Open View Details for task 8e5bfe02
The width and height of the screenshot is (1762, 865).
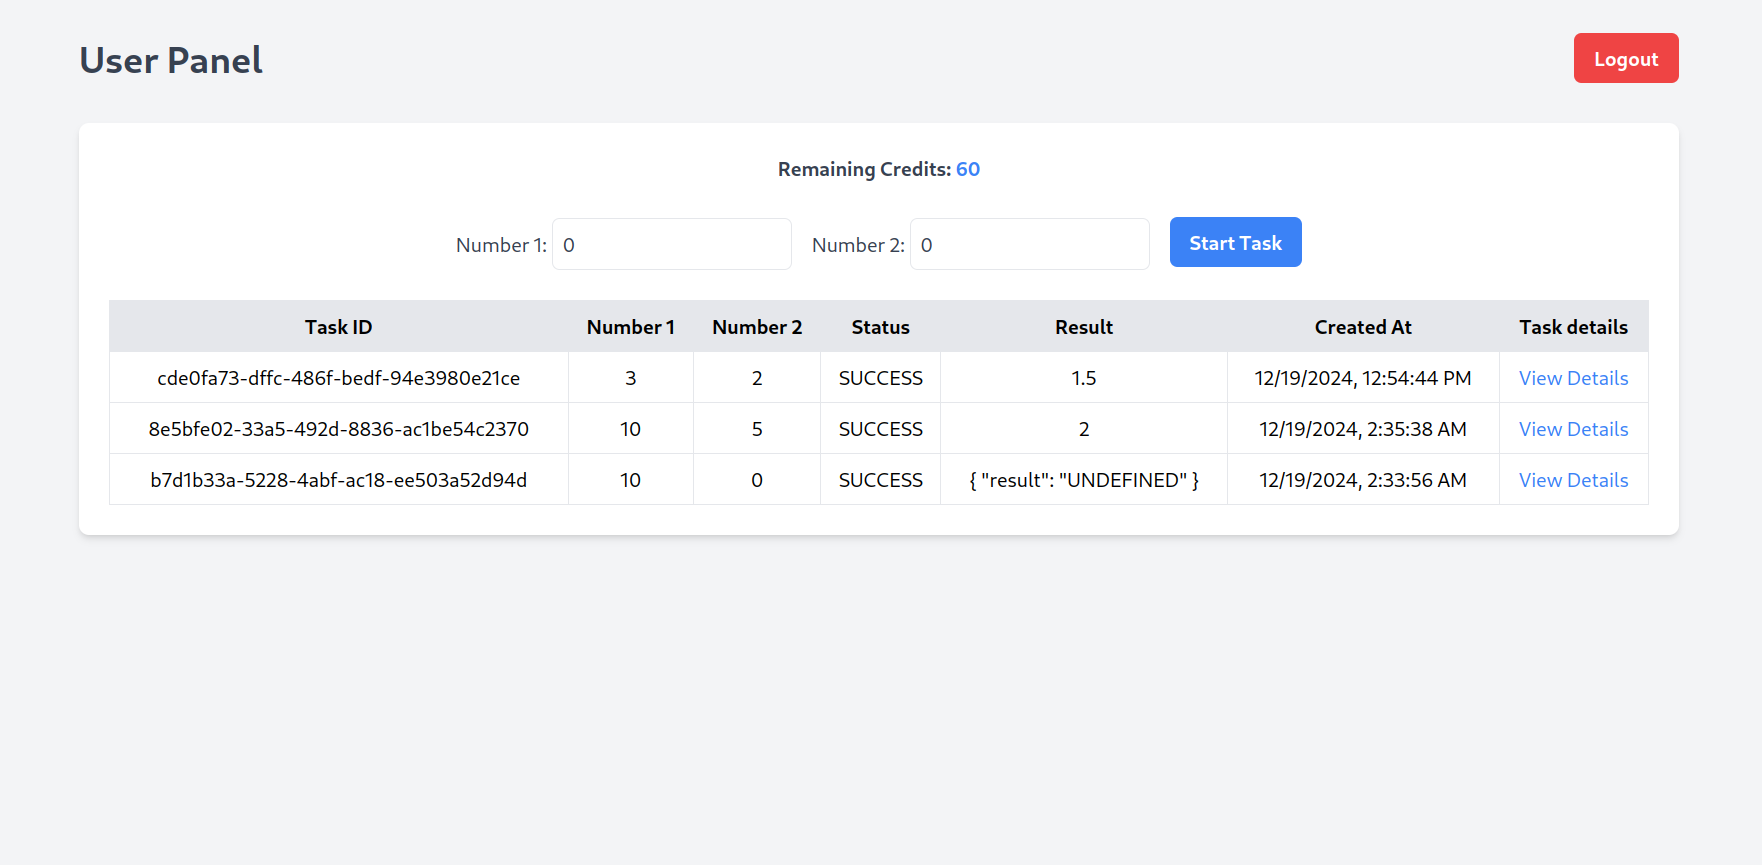point(1573,429)
